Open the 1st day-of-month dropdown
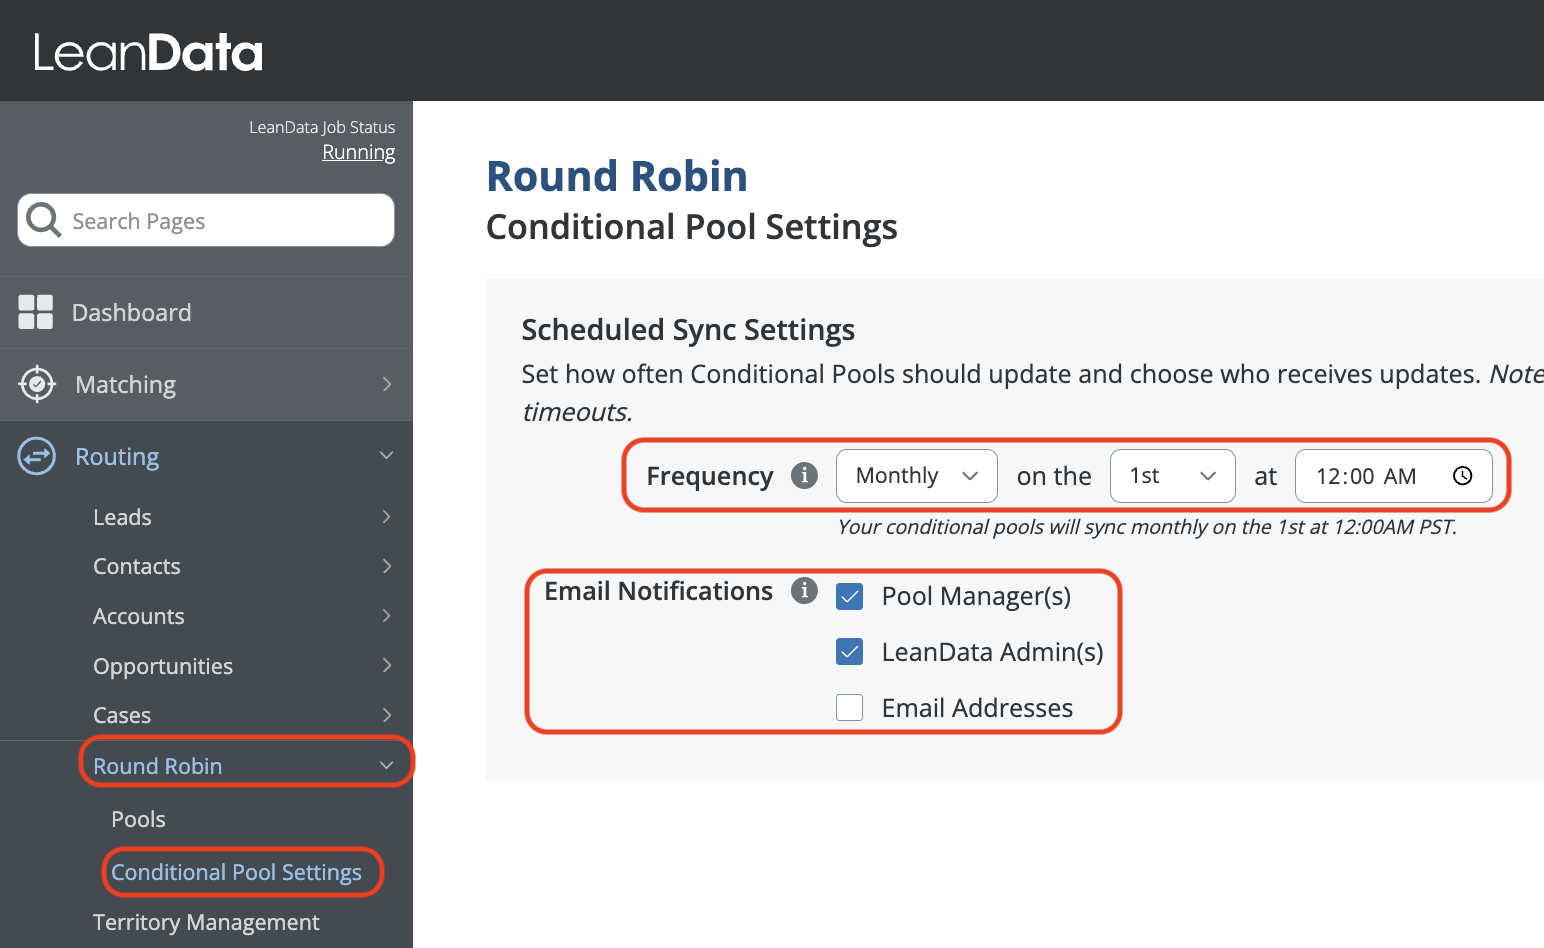Screen dimensions: 1544x948 point(1172,476)
